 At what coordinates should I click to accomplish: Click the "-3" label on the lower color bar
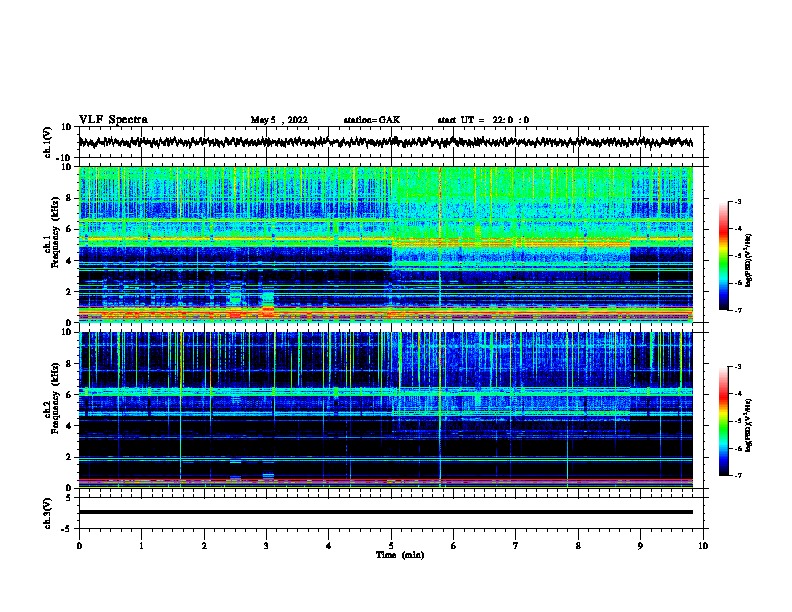[x=738, y=367]
